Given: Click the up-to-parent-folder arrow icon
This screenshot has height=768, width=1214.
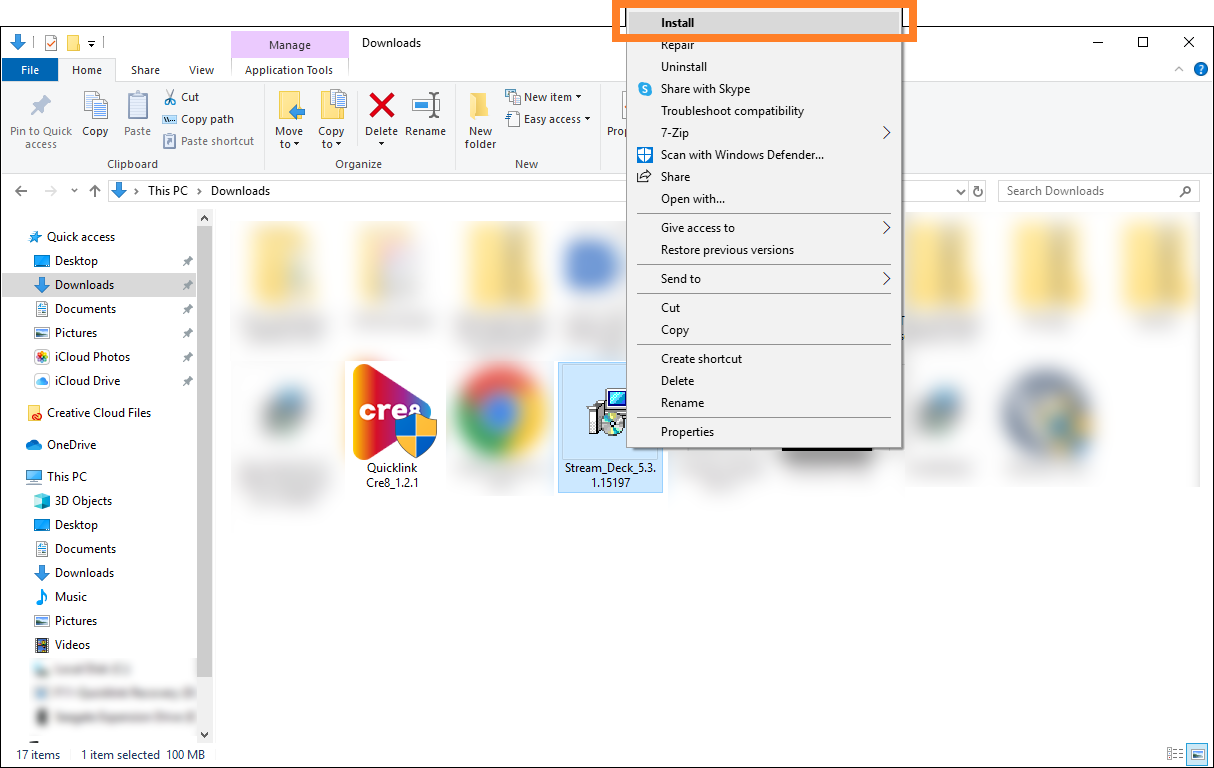Looking at the screenshot, I should tap(95, 191).
